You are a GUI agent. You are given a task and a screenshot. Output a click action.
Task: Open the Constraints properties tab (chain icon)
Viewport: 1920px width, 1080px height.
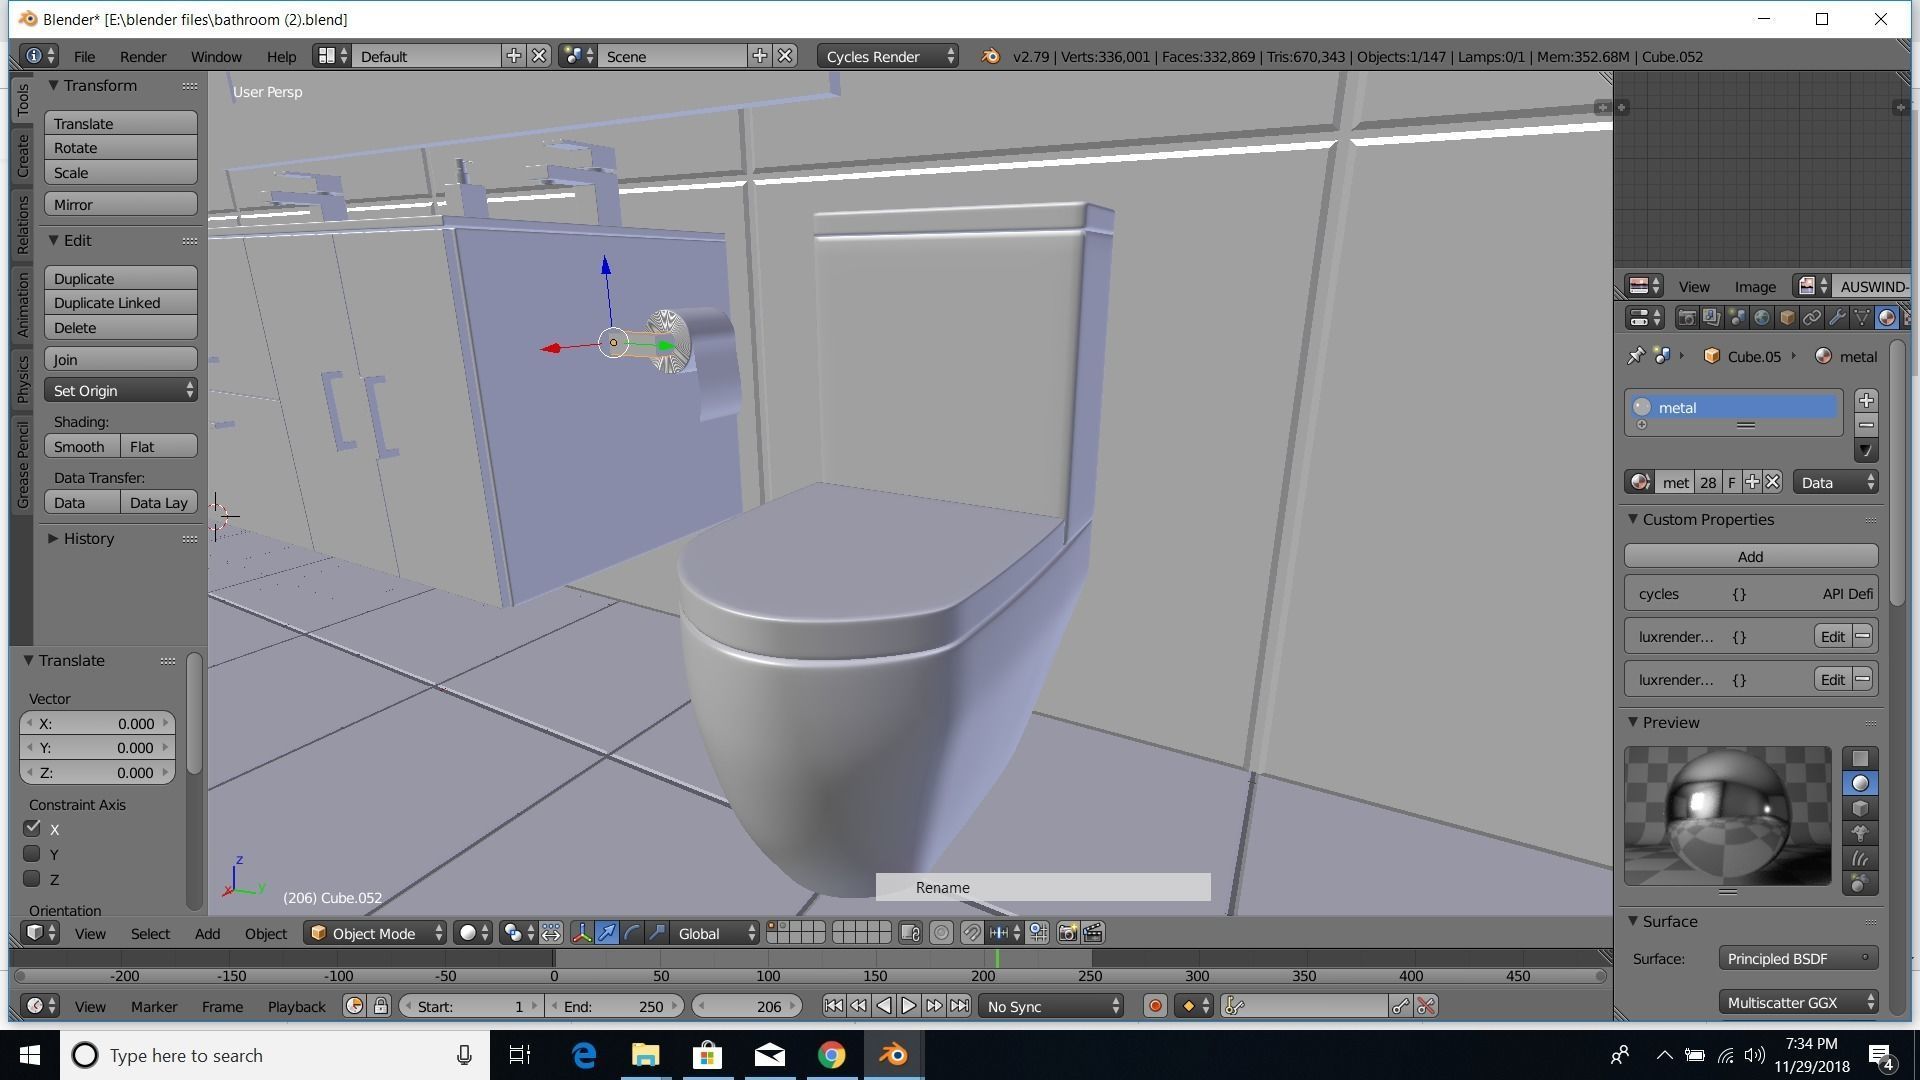point(1812,318)
